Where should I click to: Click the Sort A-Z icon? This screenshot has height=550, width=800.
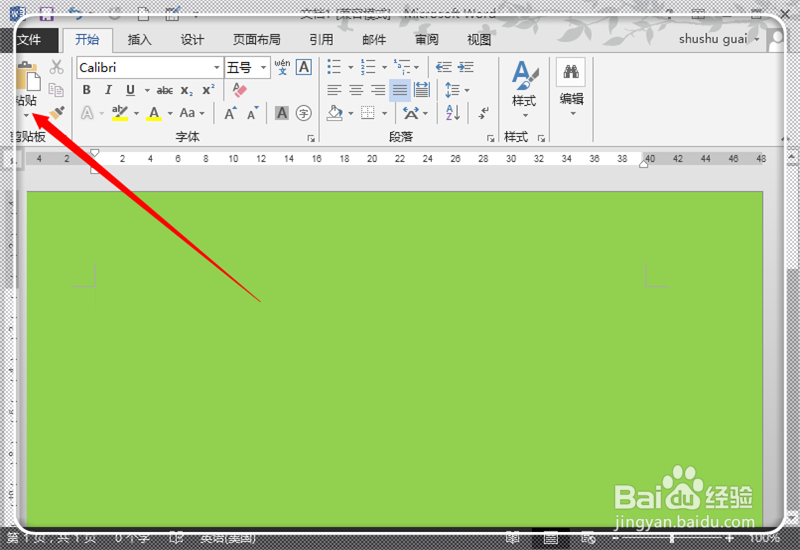[453, 113]
